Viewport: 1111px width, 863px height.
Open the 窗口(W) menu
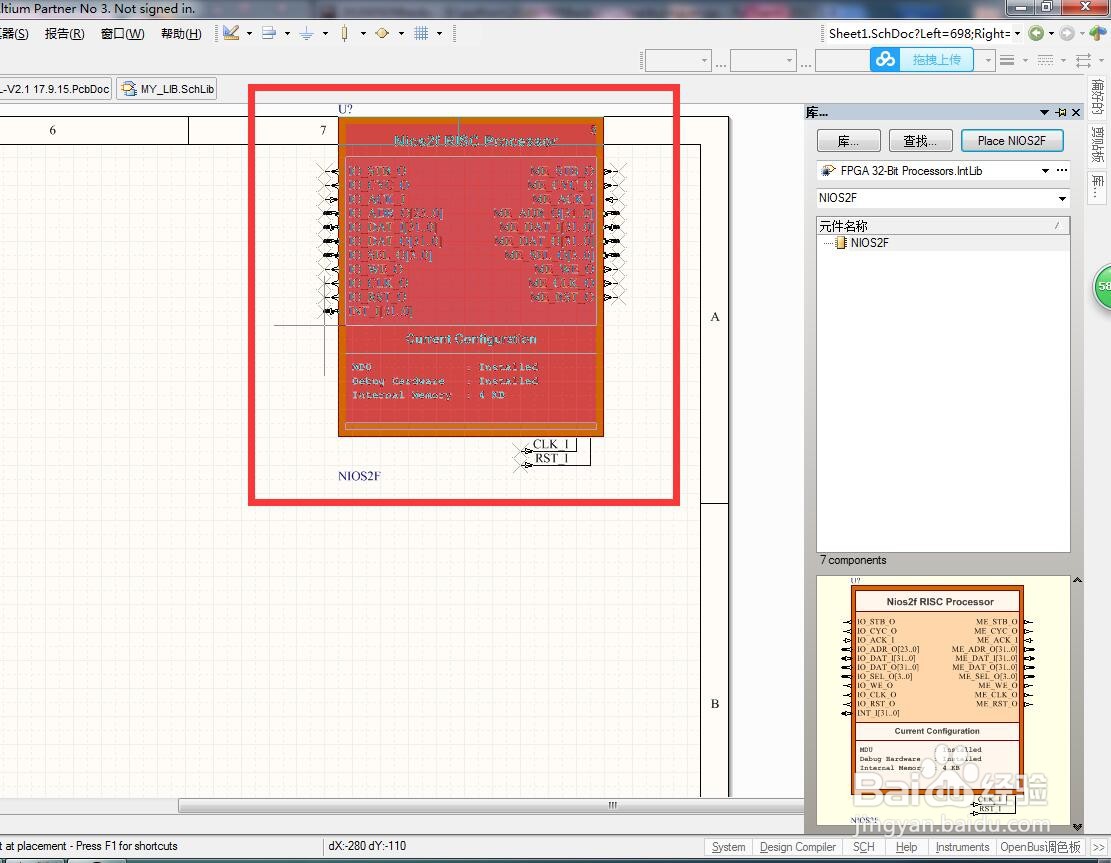click(123, 34)
